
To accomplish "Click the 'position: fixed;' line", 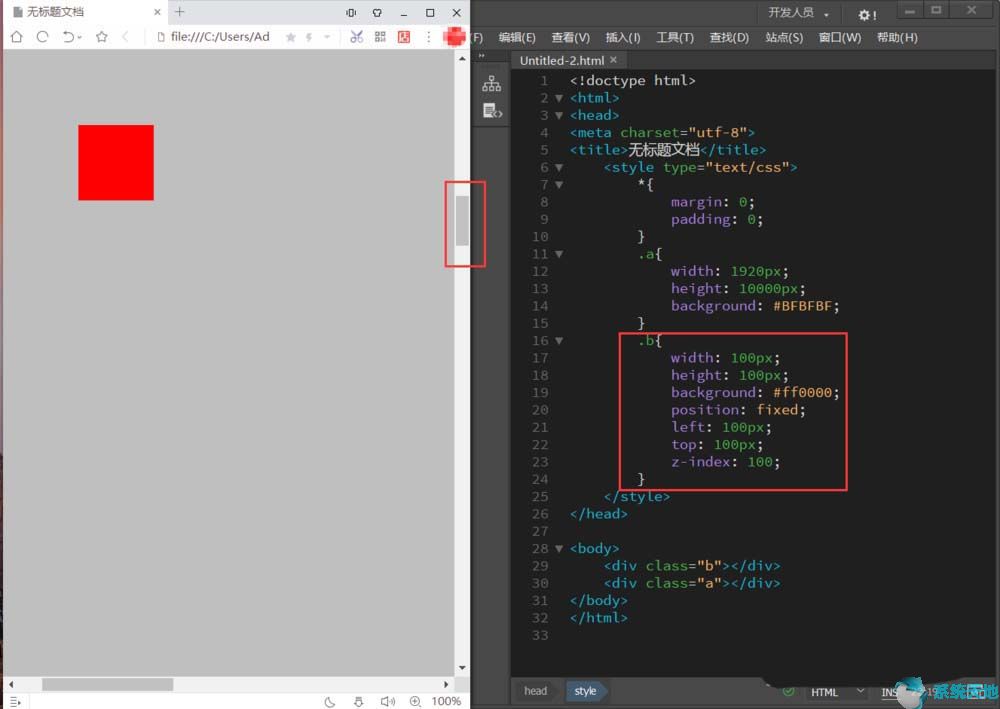I will click(738, 410).
